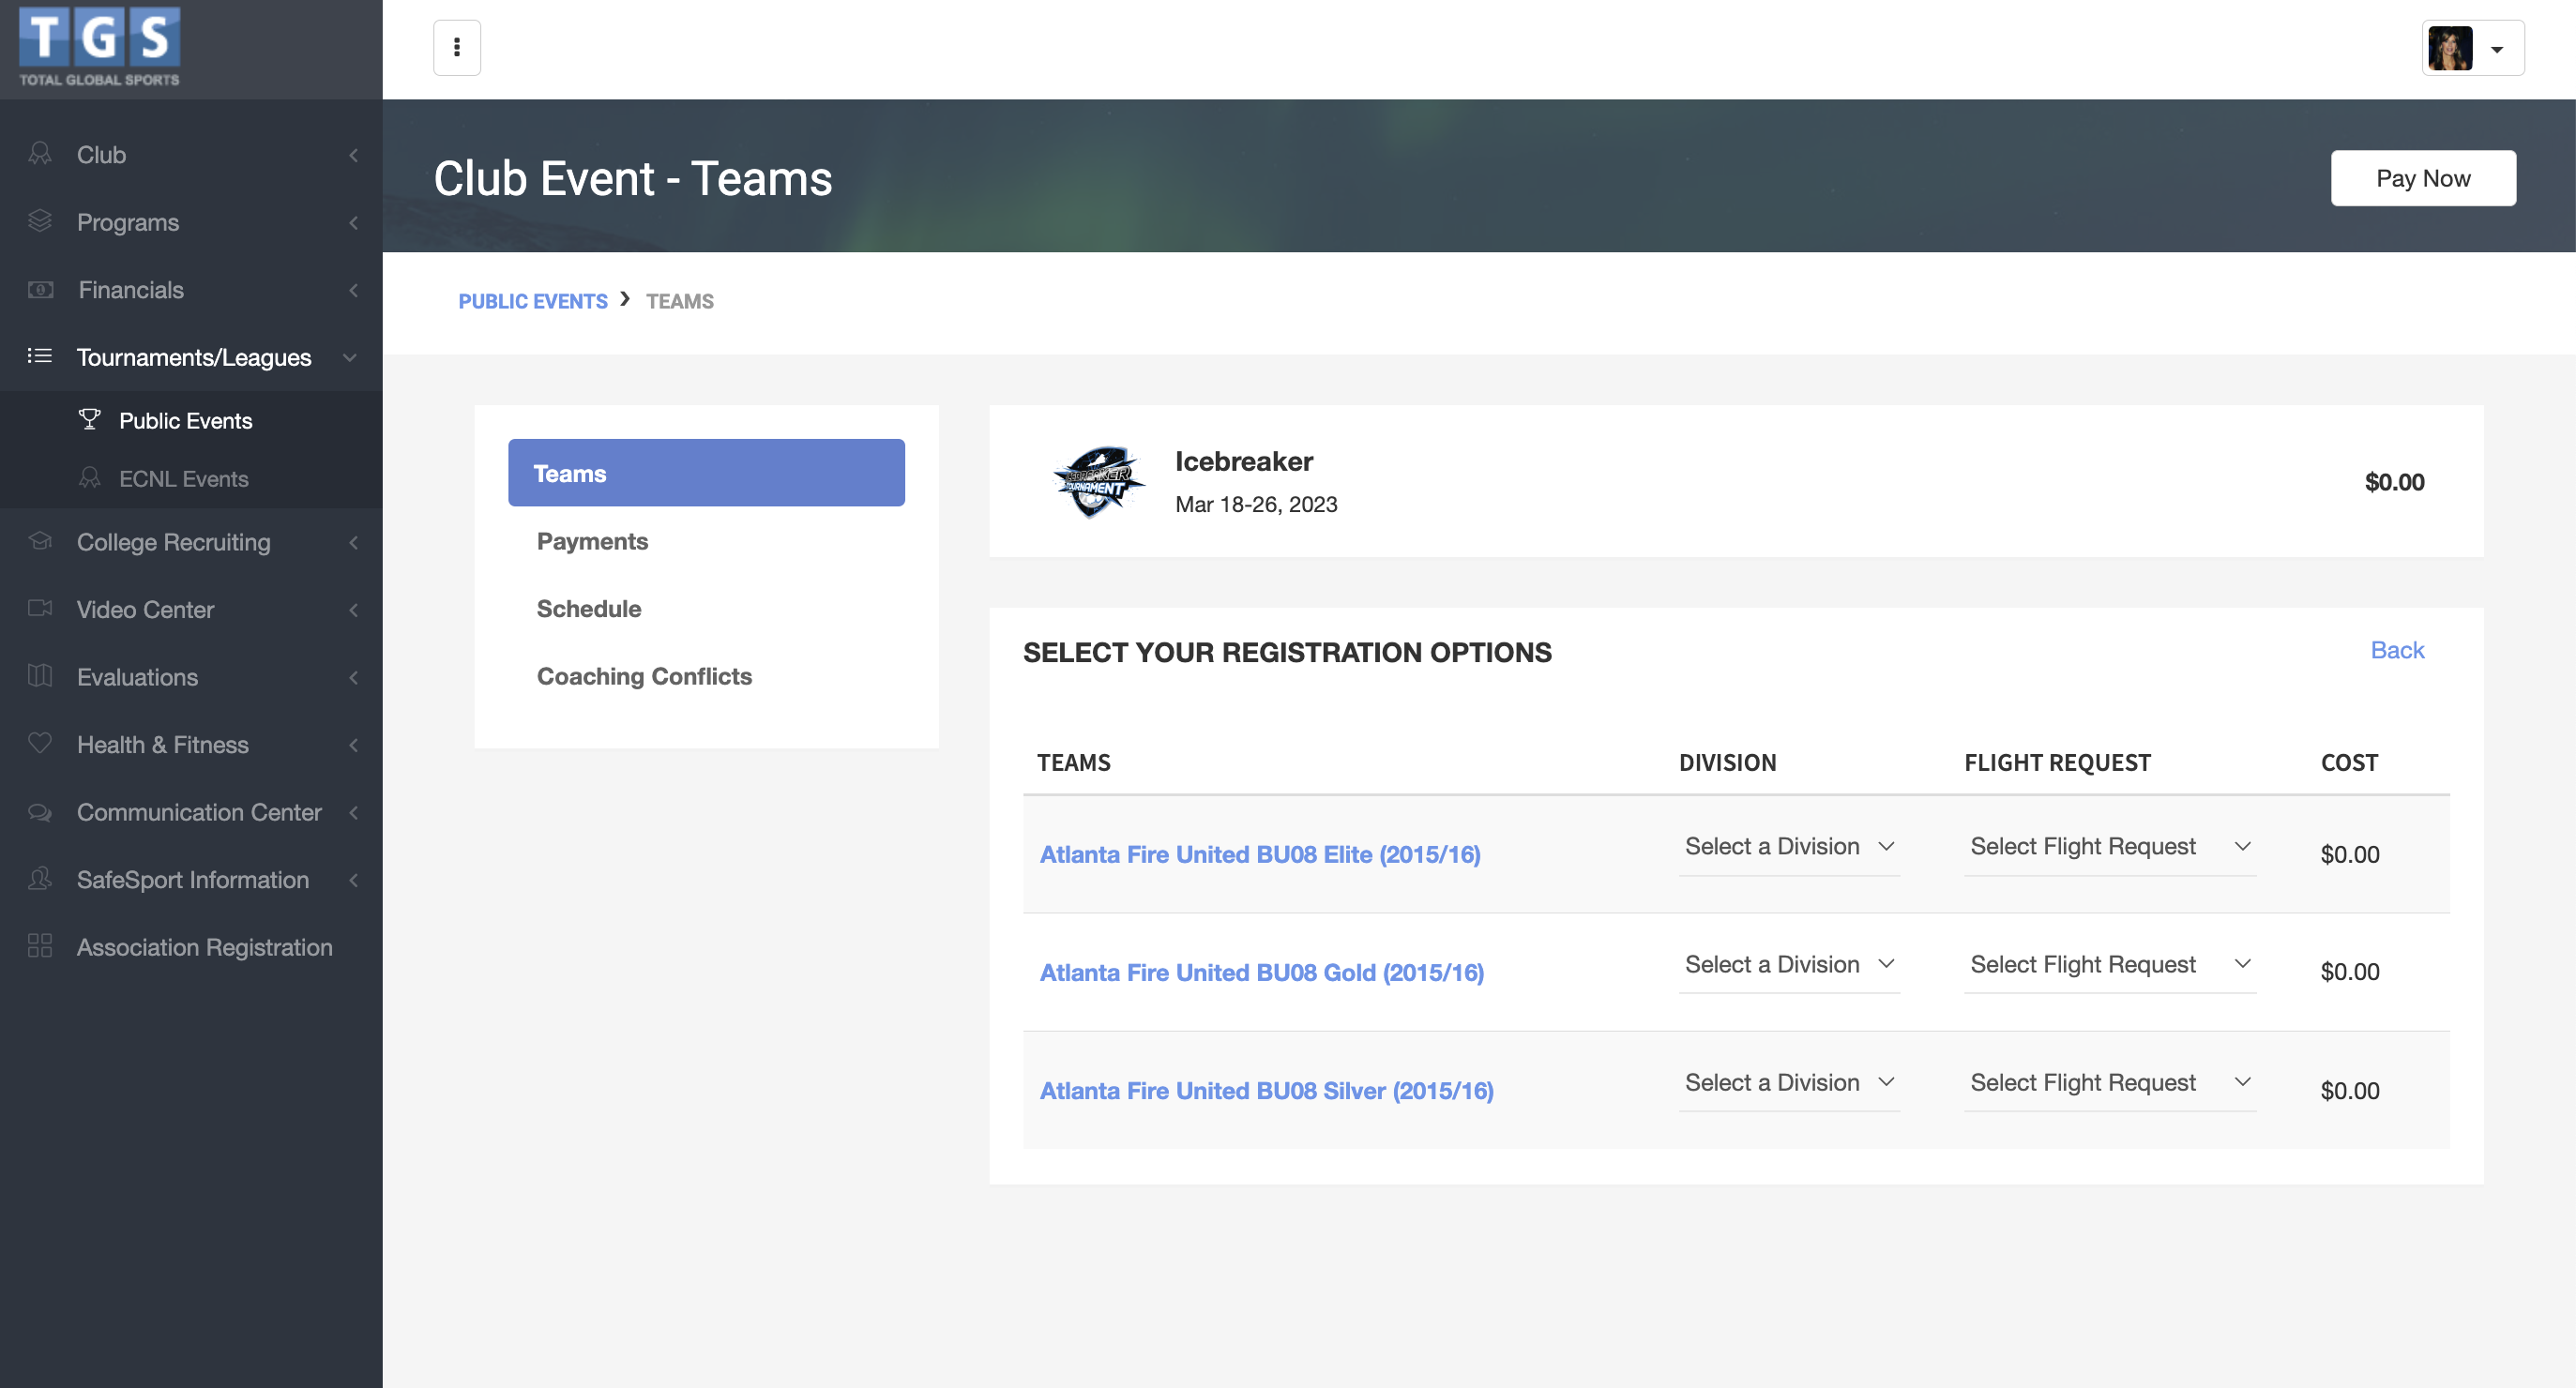The width and height of the screenshot is (2576, 1388).
Task: Open Flight Request dropdown for BU08 Silver
Action: point(2110,1082)
